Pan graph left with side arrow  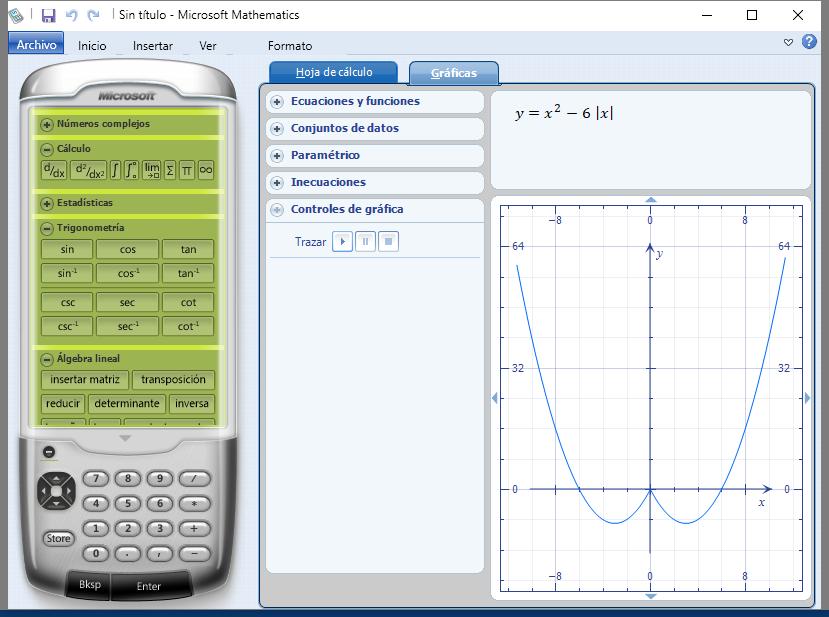[495, 398]
